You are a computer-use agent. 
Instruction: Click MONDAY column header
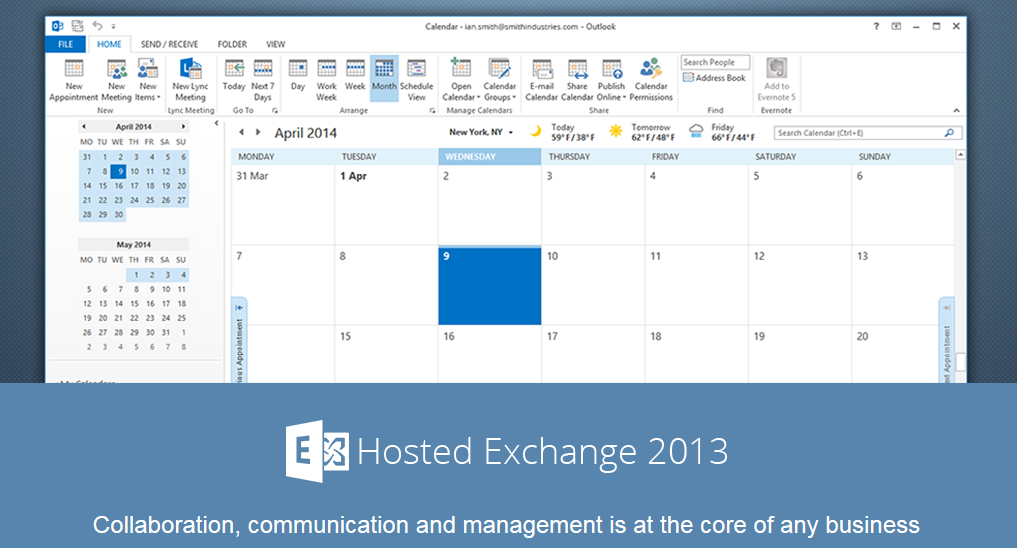pos(283,157)
